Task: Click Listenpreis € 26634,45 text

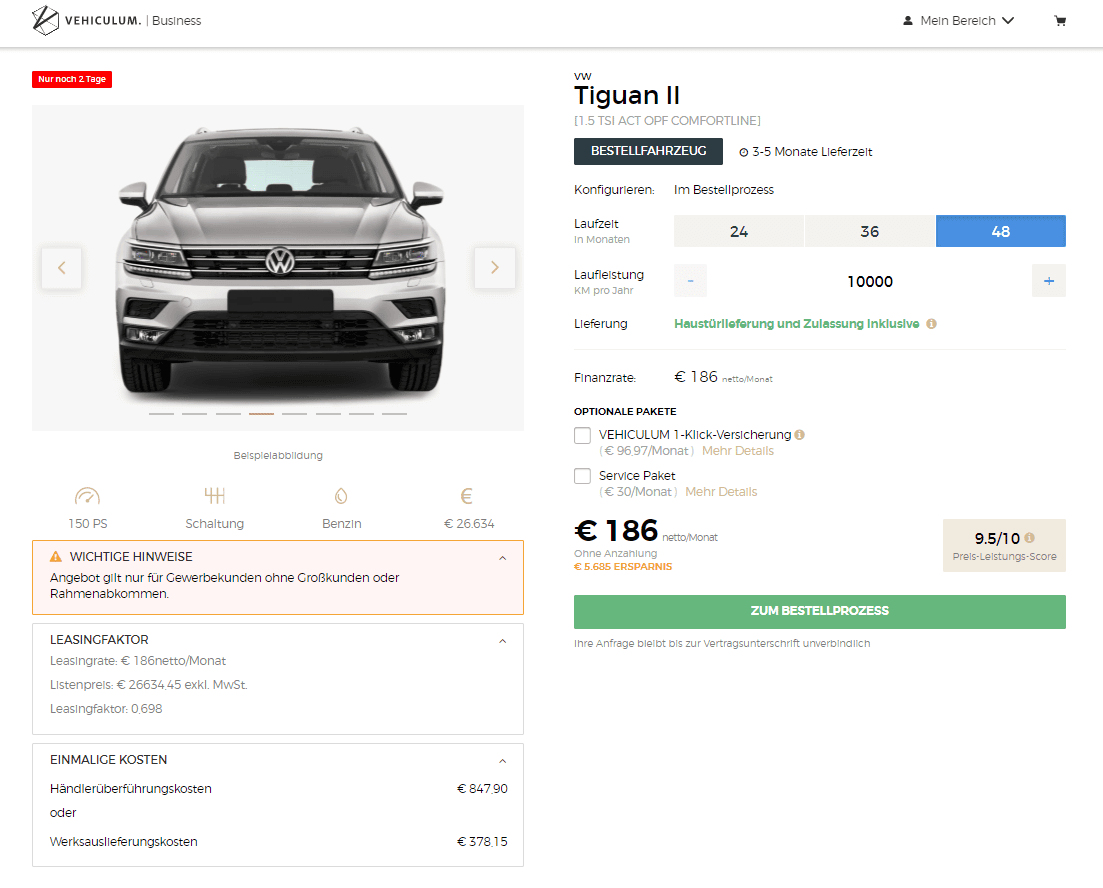Action: click(x=148, y=685)
